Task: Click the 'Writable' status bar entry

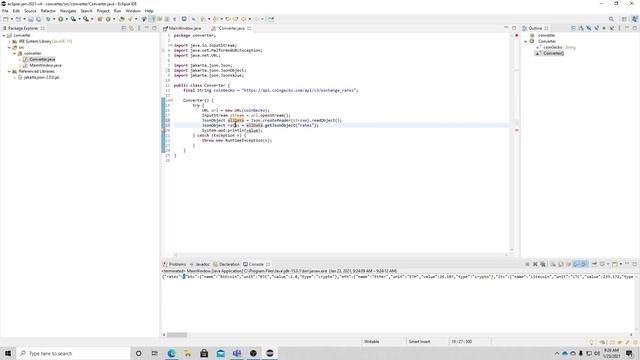Action: (x=371, y=342)
